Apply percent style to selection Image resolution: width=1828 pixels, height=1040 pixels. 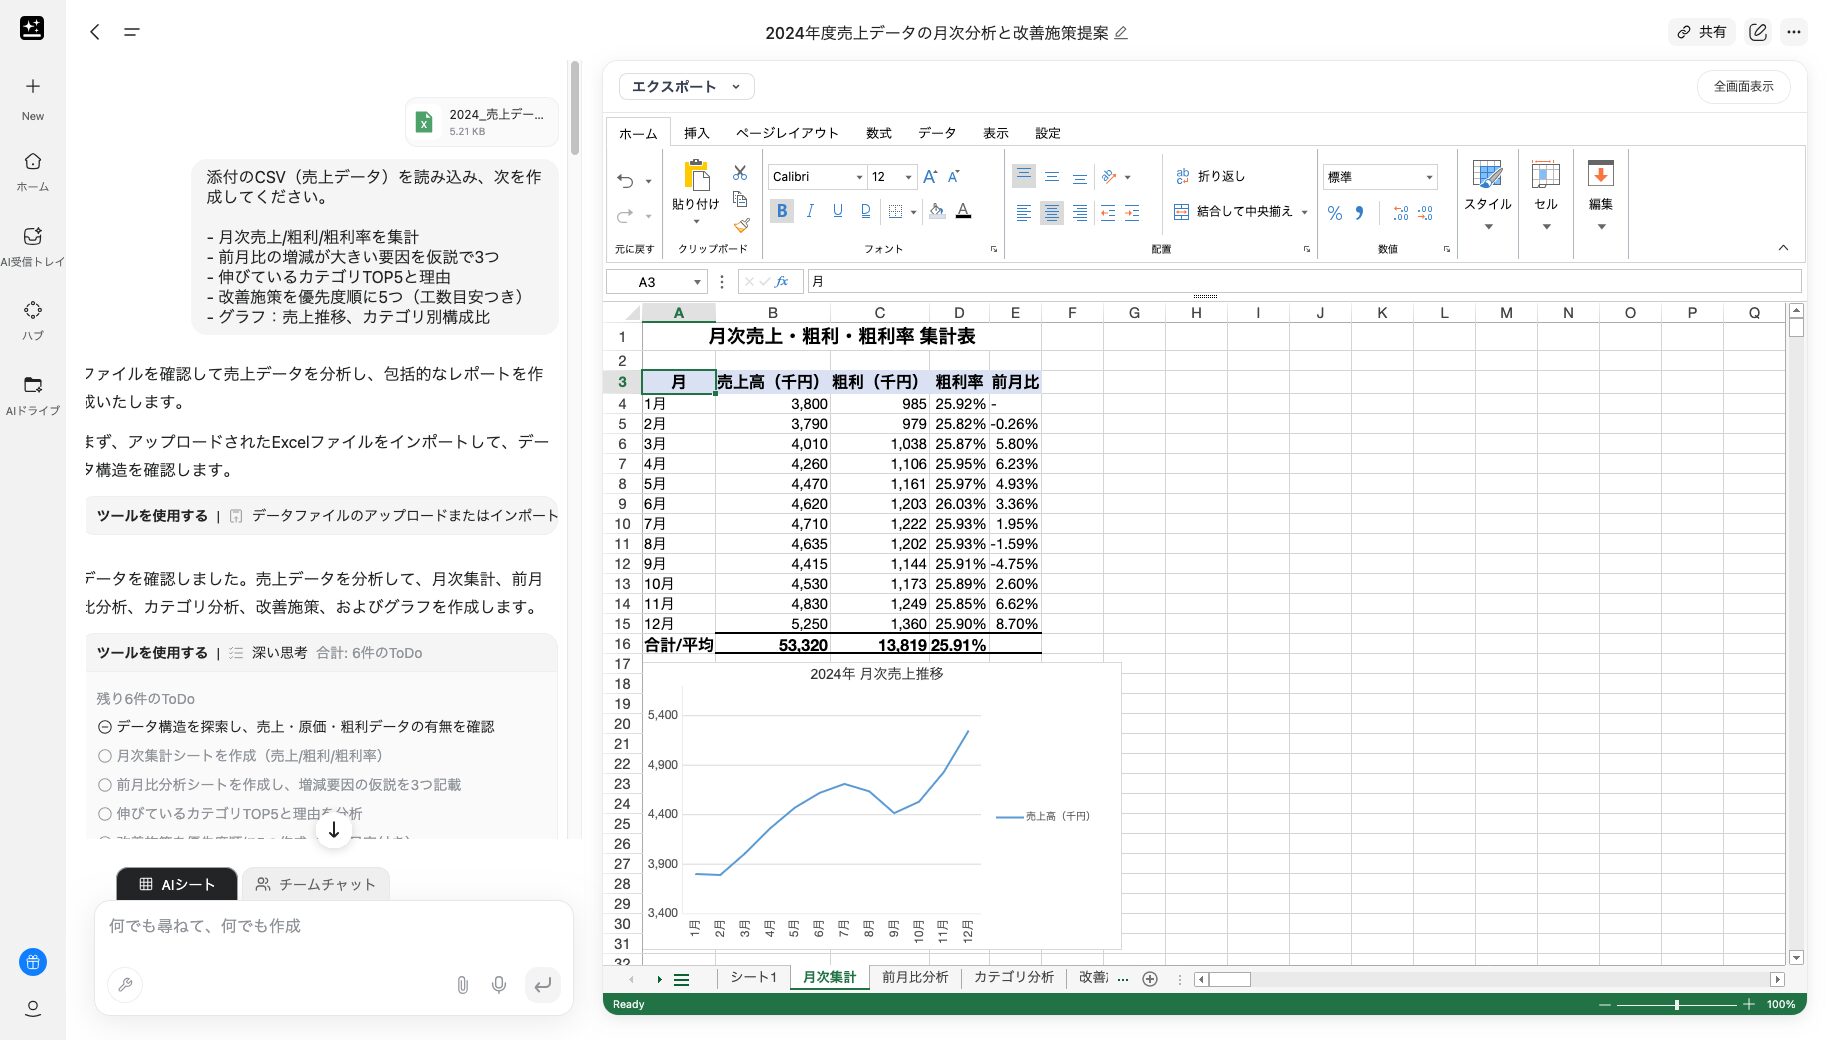tap(1334, 213)
